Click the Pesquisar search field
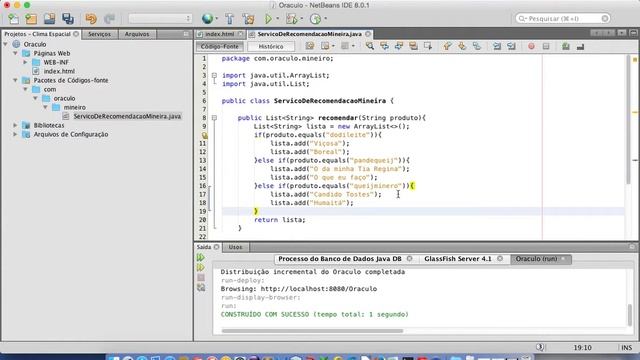The width and height of the screenshot is (640, 360). click(x=563, y=18)
